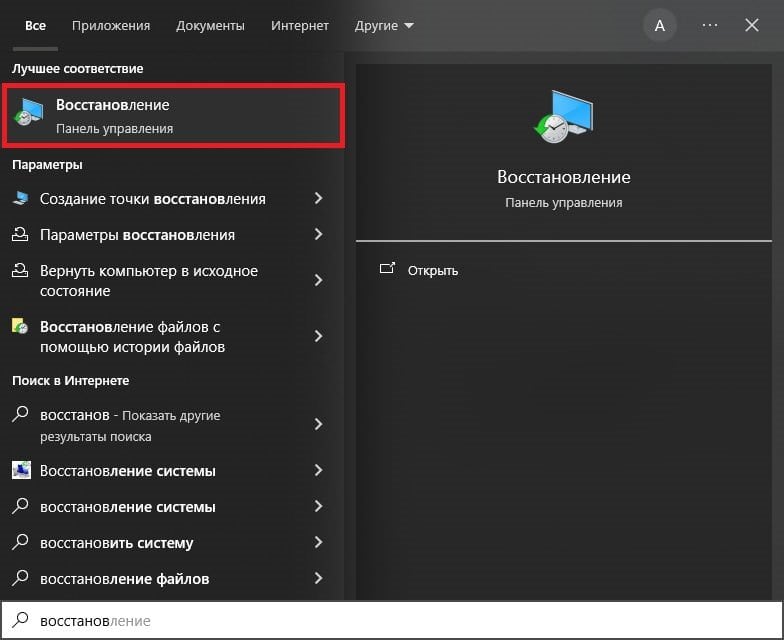Expand arrow for Восстановление файлов с помощью истории
Viewport: 784px width, 640px height.
coord(318,336)
